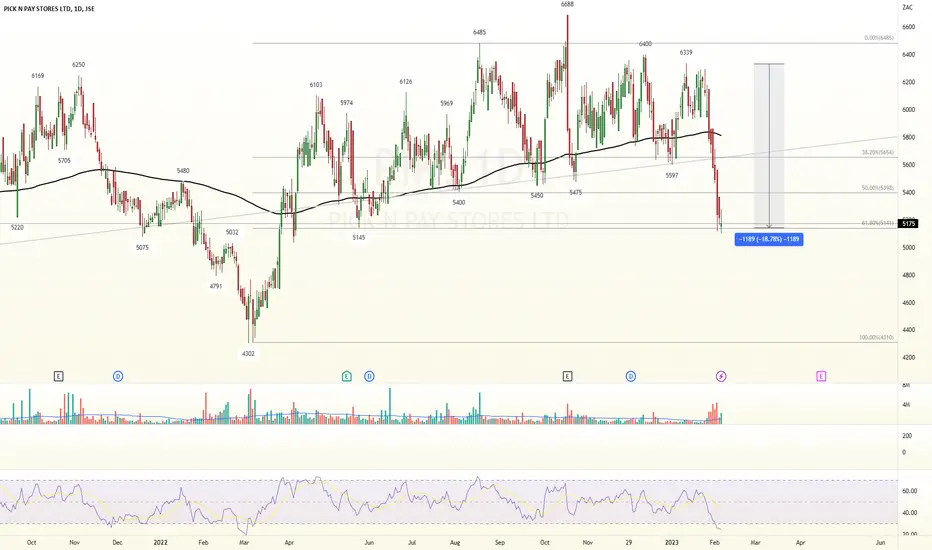Screen dimensions: 932x550
Task: Click the lightning bolt event icon at February 2023
Action: tap(721, 376)
